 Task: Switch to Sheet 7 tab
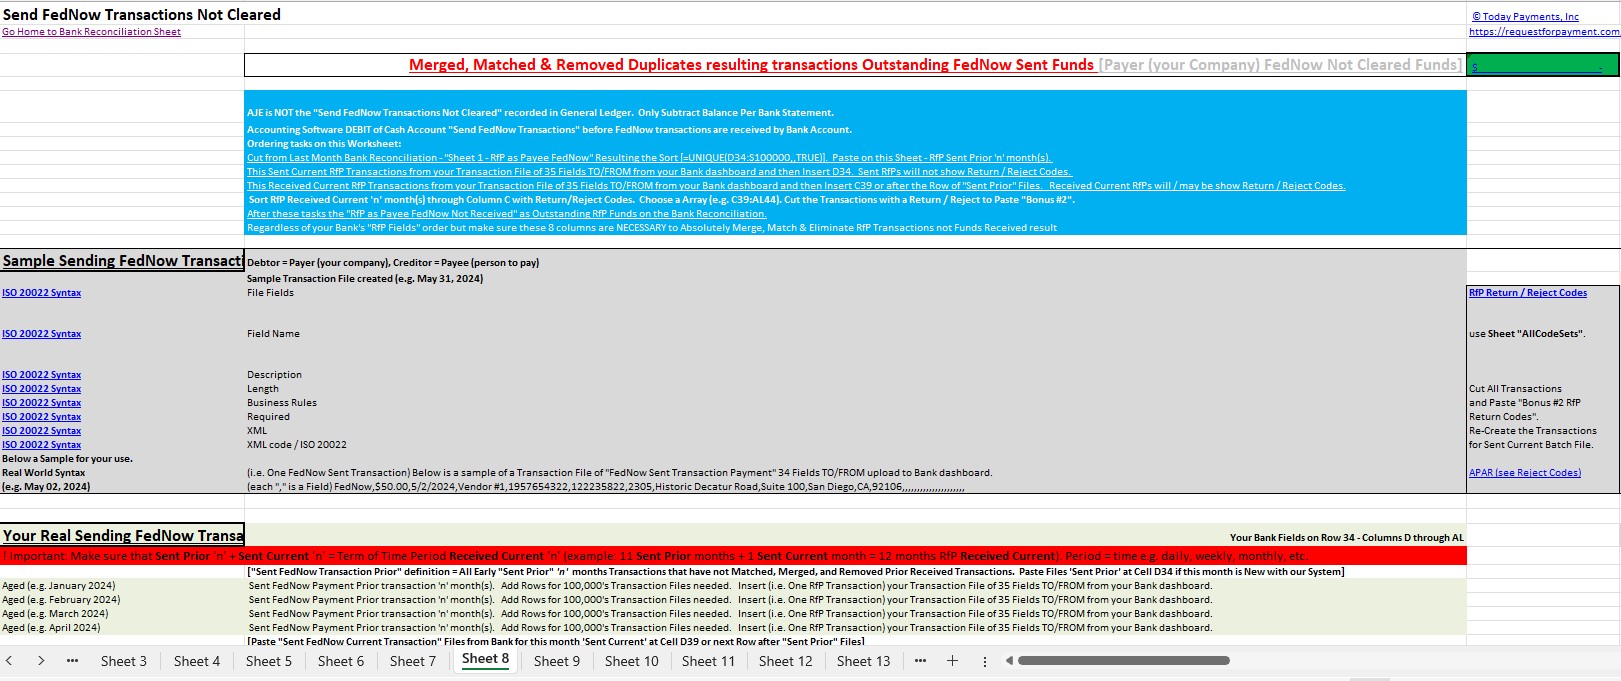tap(413, 661)
